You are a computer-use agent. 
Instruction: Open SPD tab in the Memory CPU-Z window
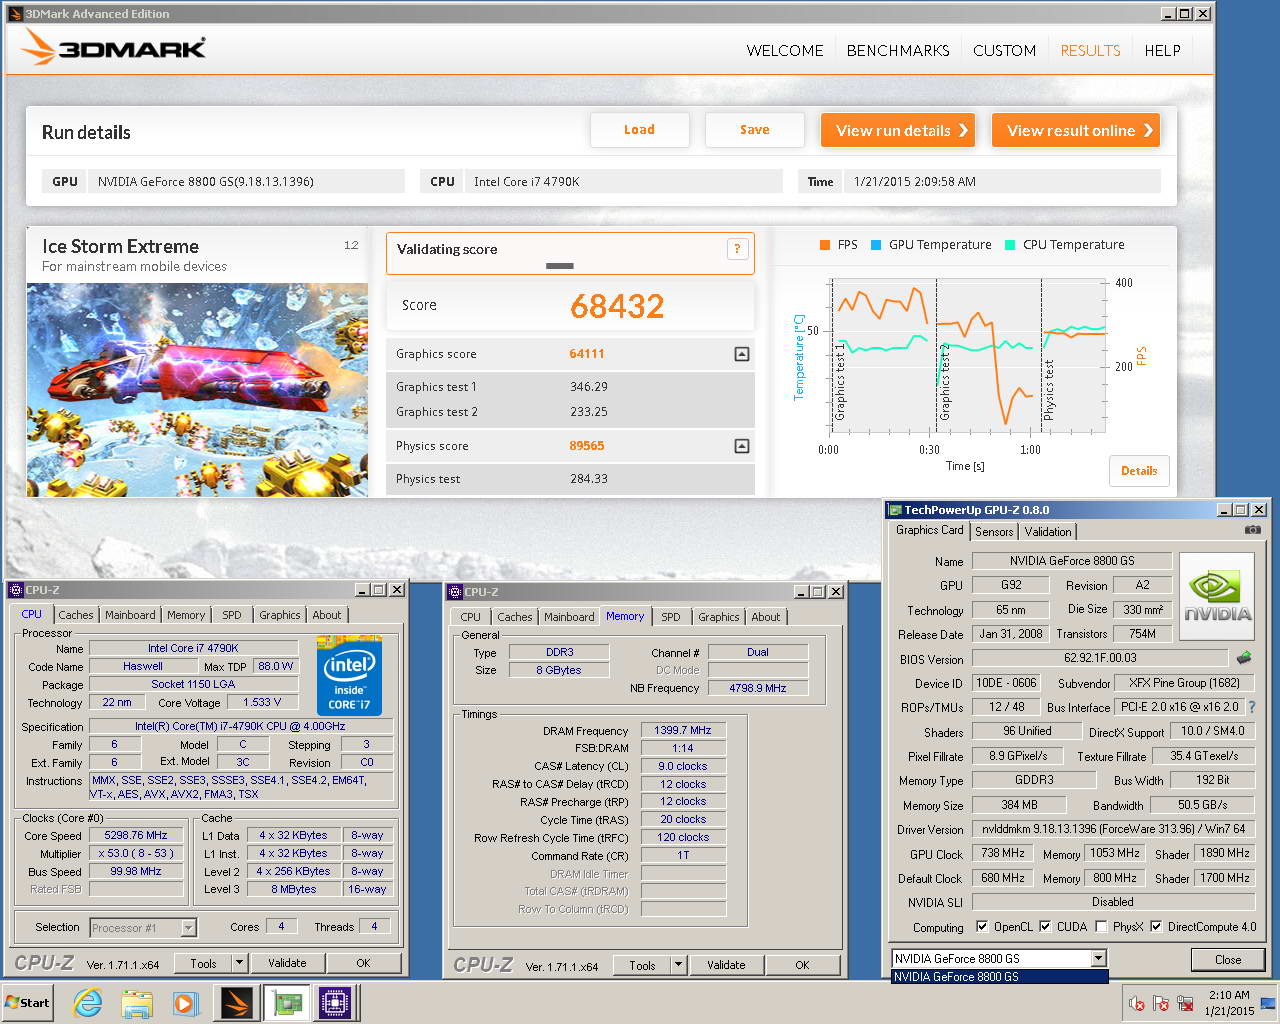coord(671,617)
